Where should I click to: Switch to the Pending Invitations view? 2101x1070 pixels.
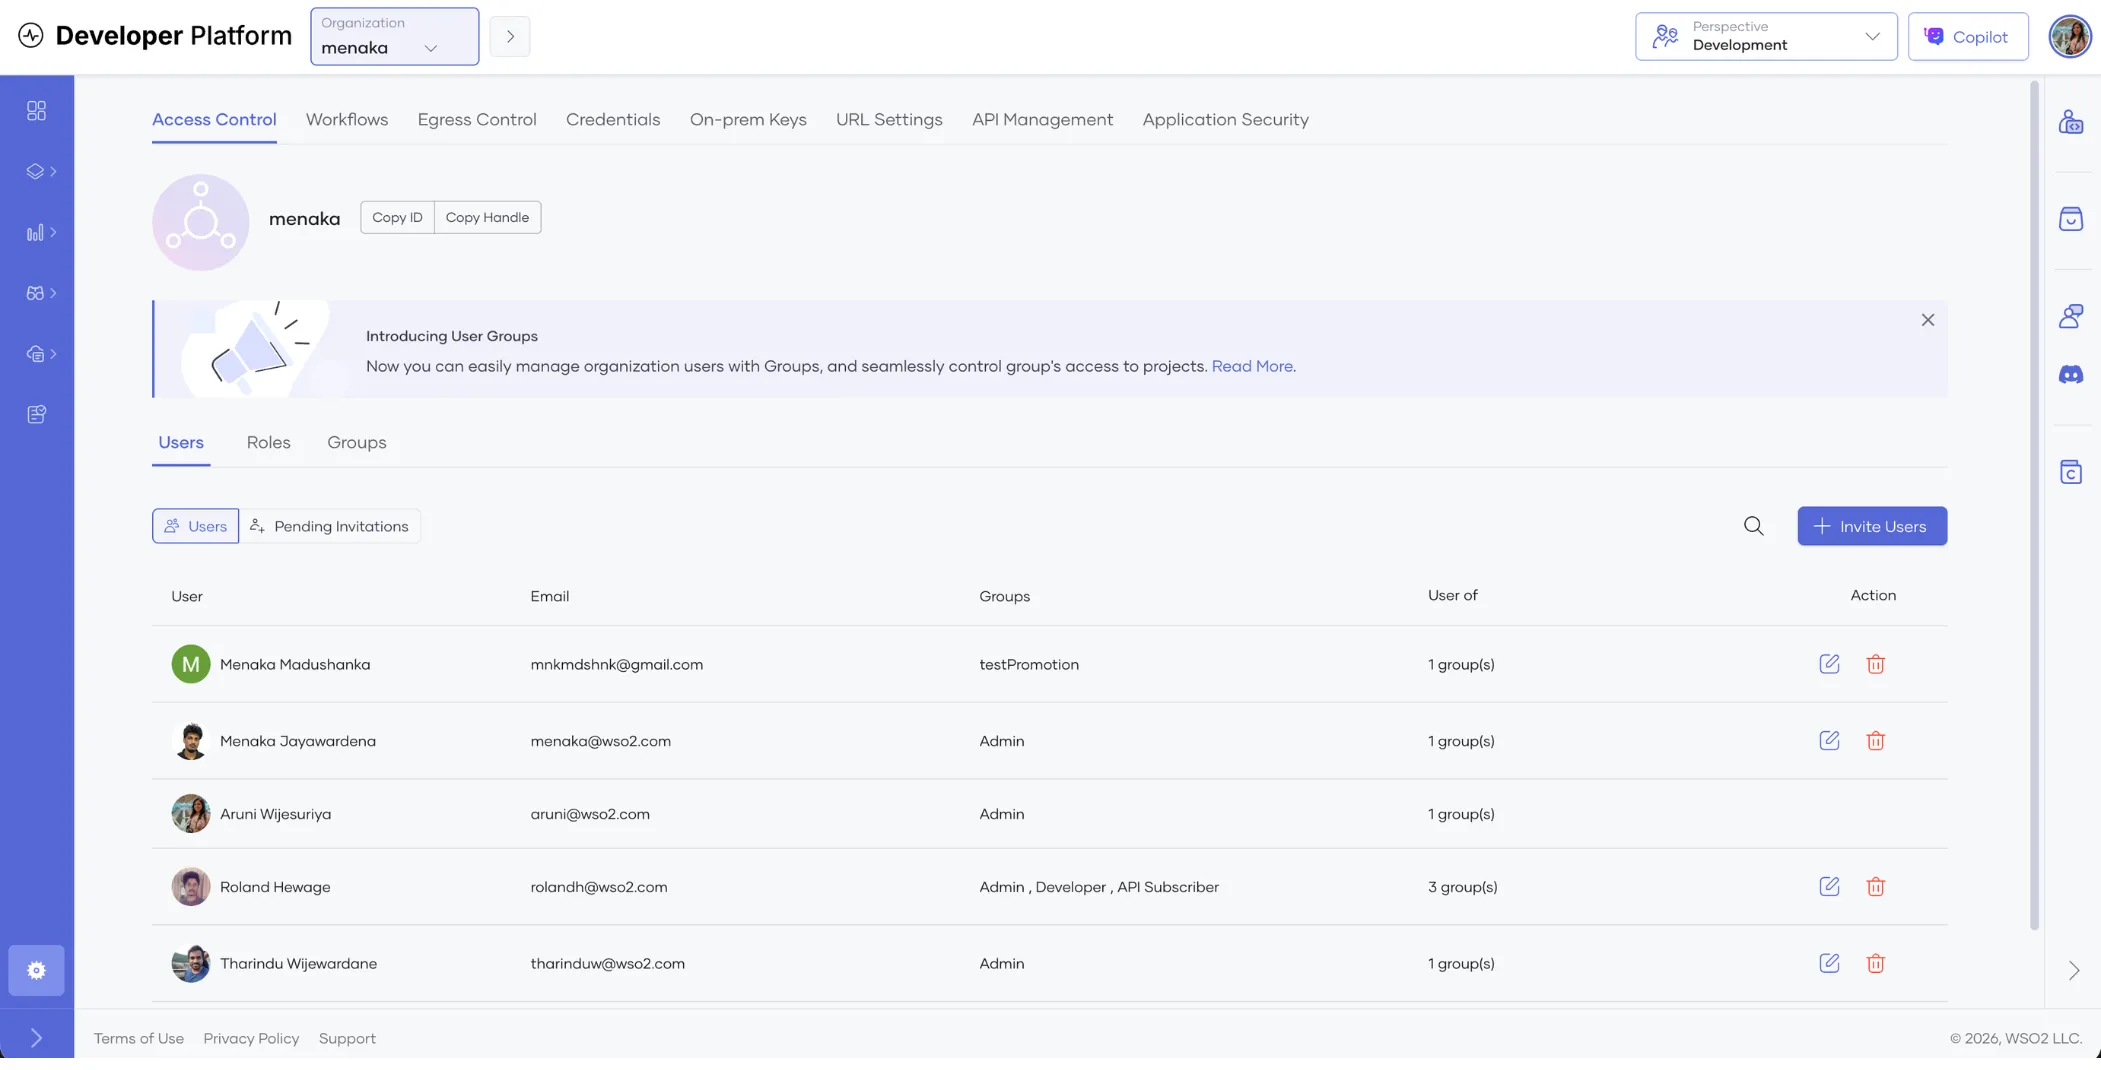click(330, 526)
